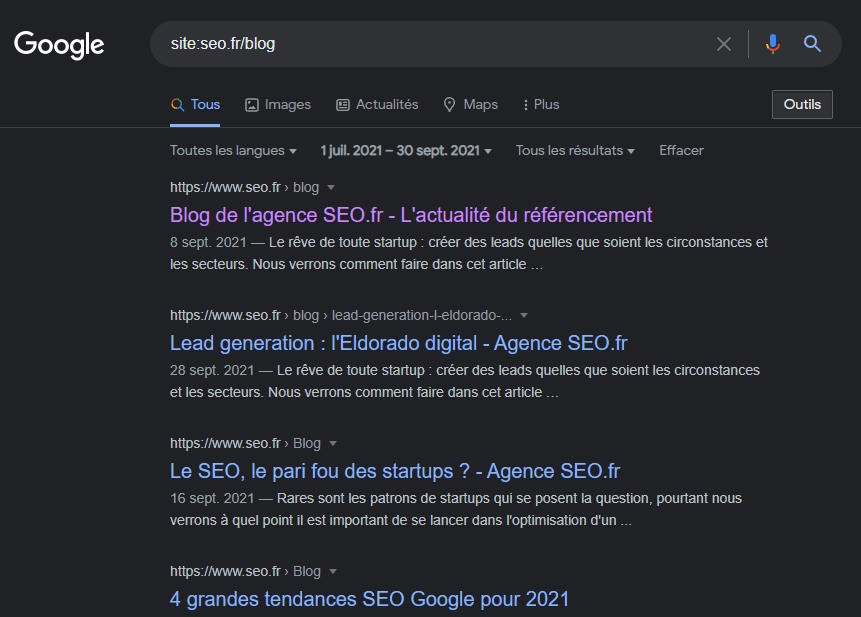Select the Tous tab
Image resolution: width=861 pixels, height=617 pixels.
tap(195, 104)
